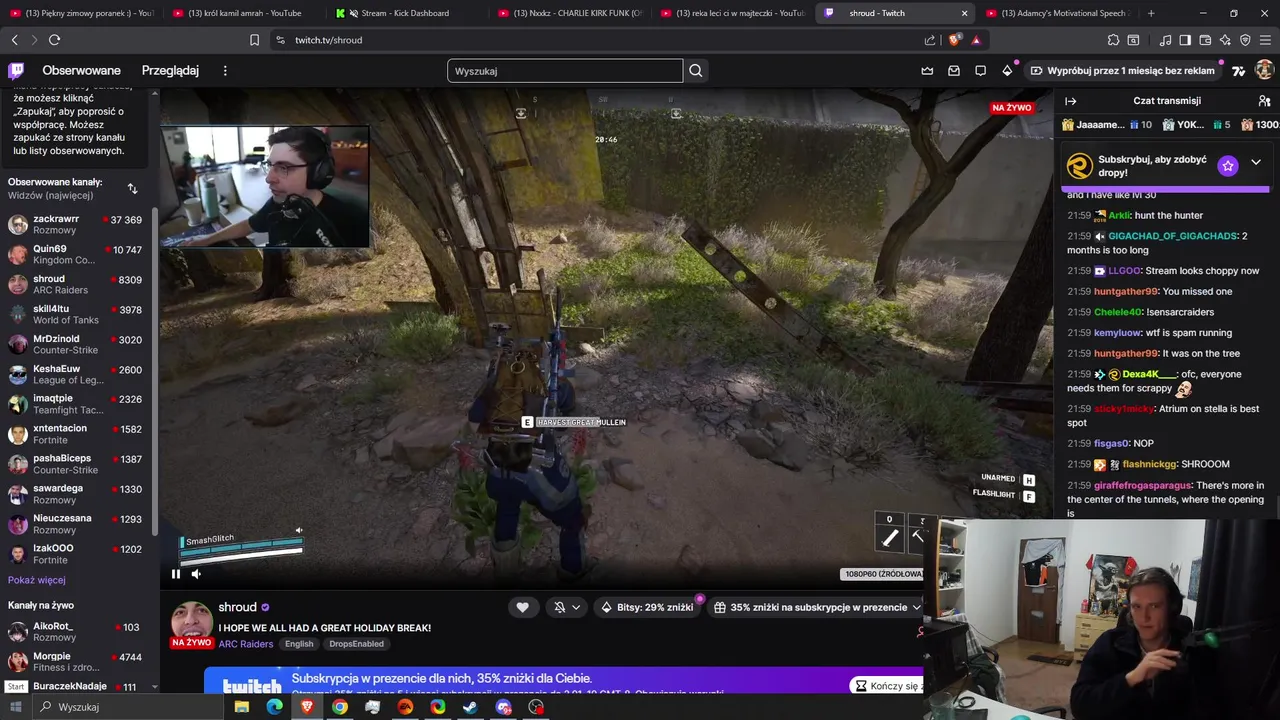Click Kończy się button on promo banner

pyautogui.click(x=887, y=686)
